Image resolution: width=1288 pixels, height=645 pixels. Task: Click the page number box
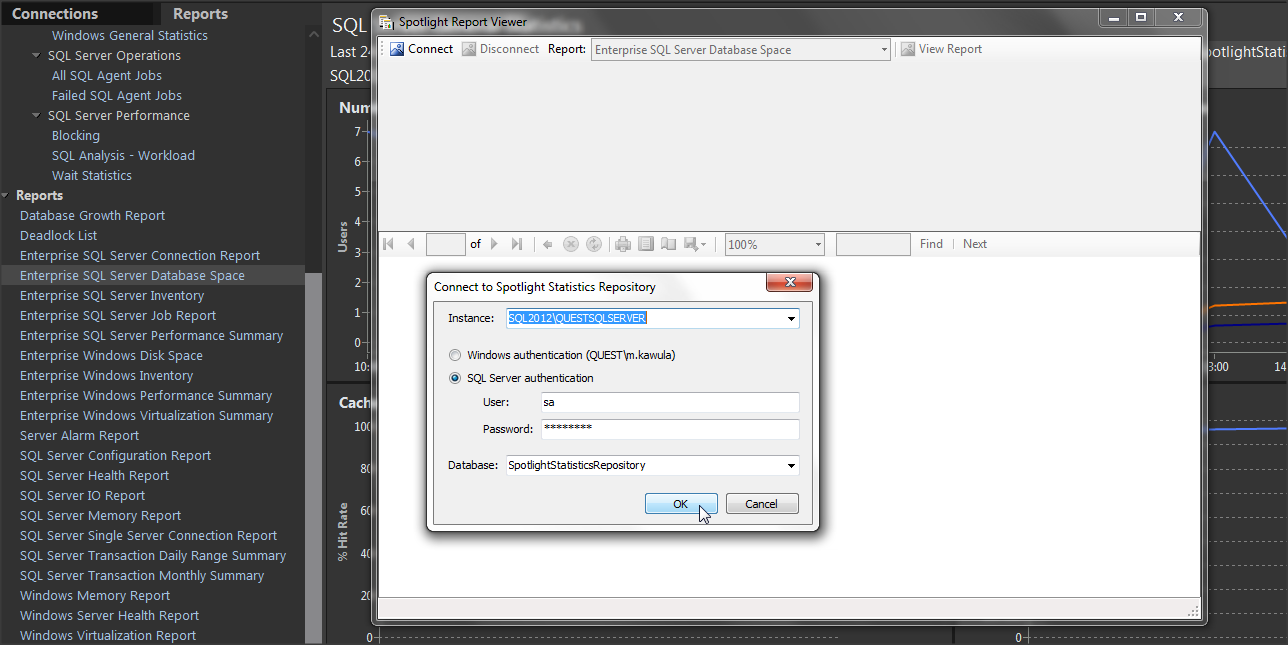446,244
